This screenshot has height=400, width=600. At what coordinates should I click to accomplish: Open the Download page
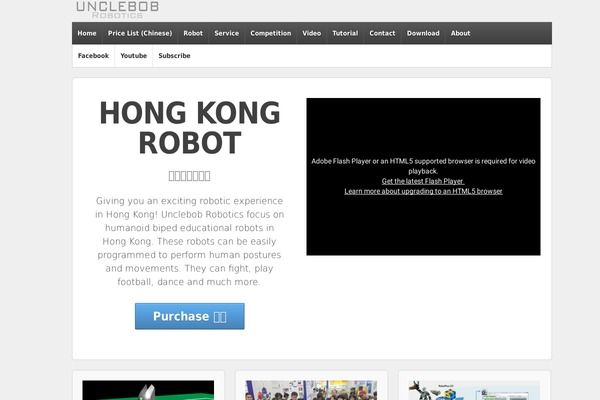pyautogui.click(x=423, y=33)
